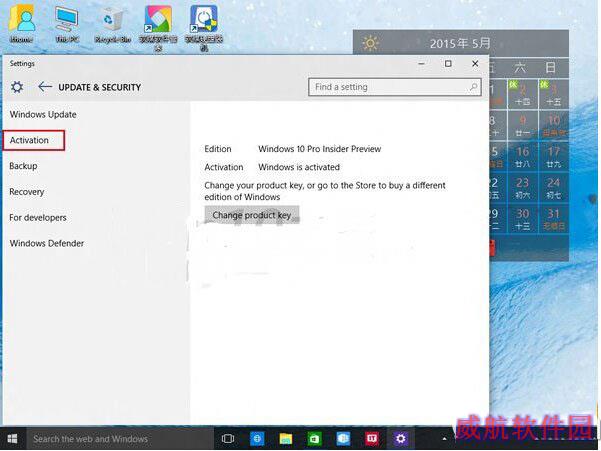
Task: Click the Settings gear icon in header
Action: tap(17, 87)
